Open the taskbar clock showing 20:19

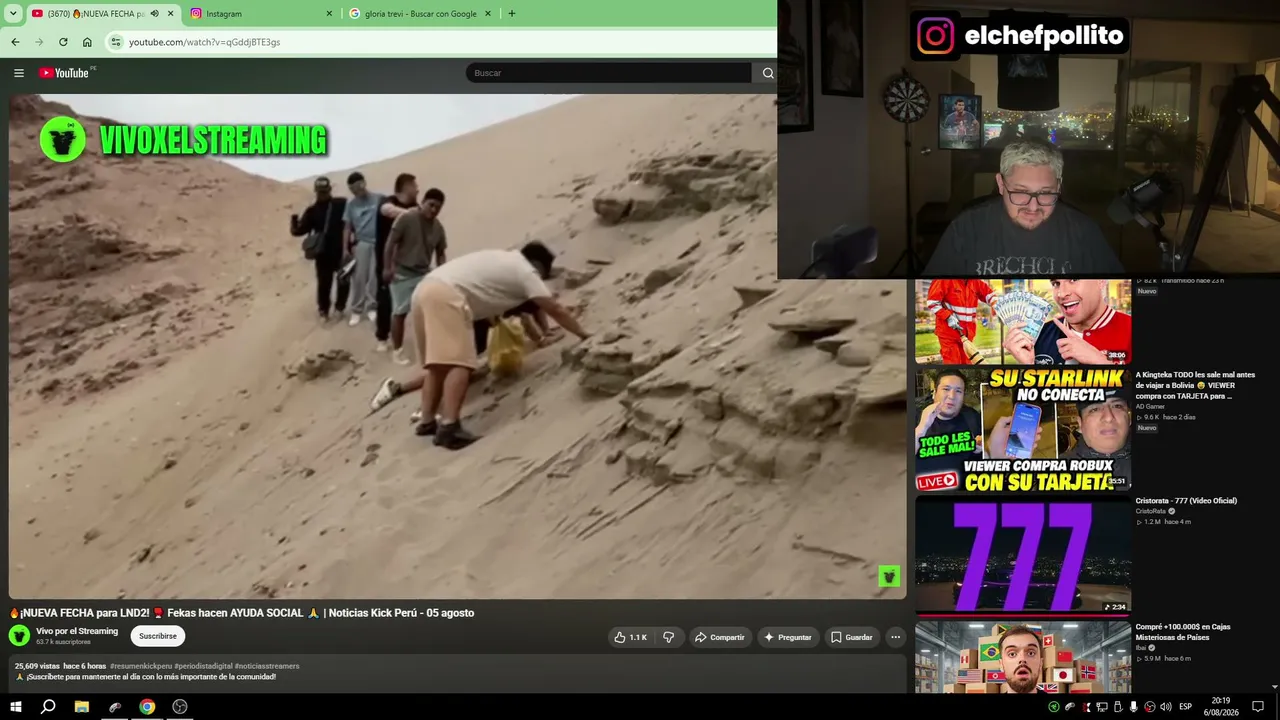1221,706
